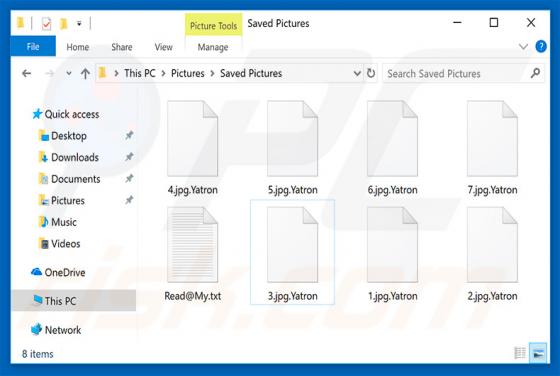Switch to Details view layout icon
Screen dimensions: 560x376
[520, 353]
